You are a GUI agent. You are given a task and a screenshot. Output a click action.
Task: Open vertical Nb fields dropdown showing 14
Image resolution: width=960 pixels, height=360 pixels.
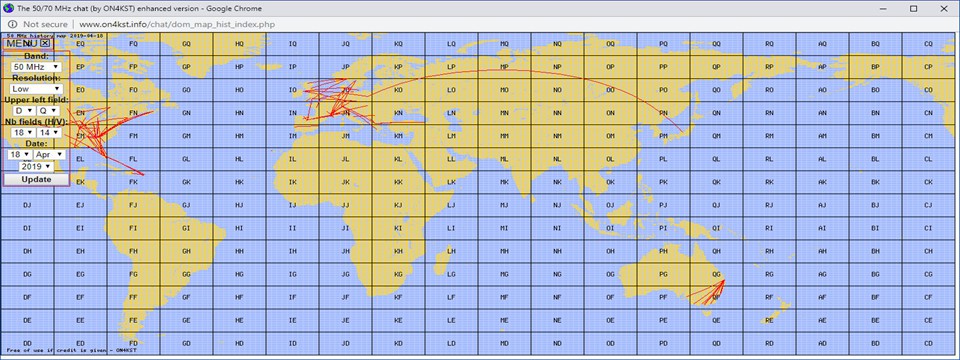click(x=48, y=132)
